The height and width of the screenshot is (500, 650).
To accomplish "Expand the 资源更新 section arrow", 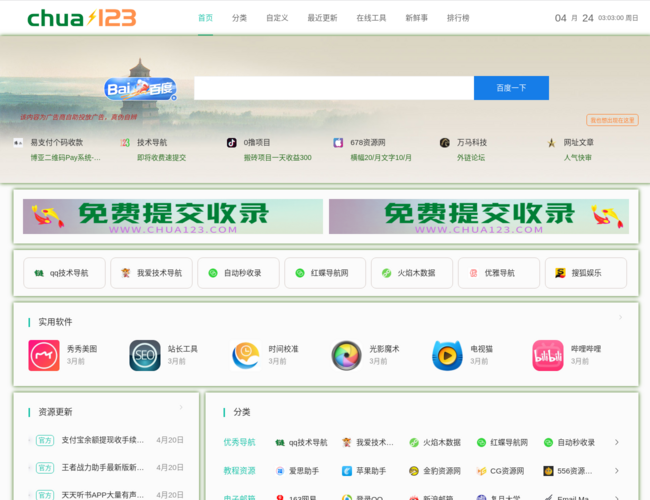I will tap(181, 407).
